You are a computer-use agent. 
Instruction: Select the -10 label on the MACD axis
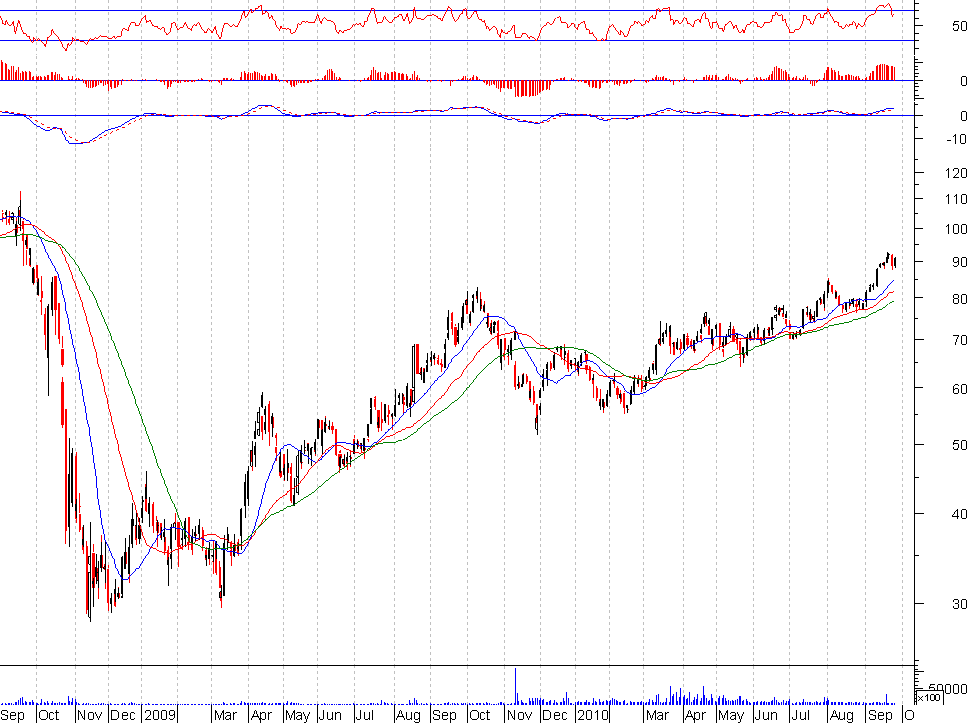957,139
